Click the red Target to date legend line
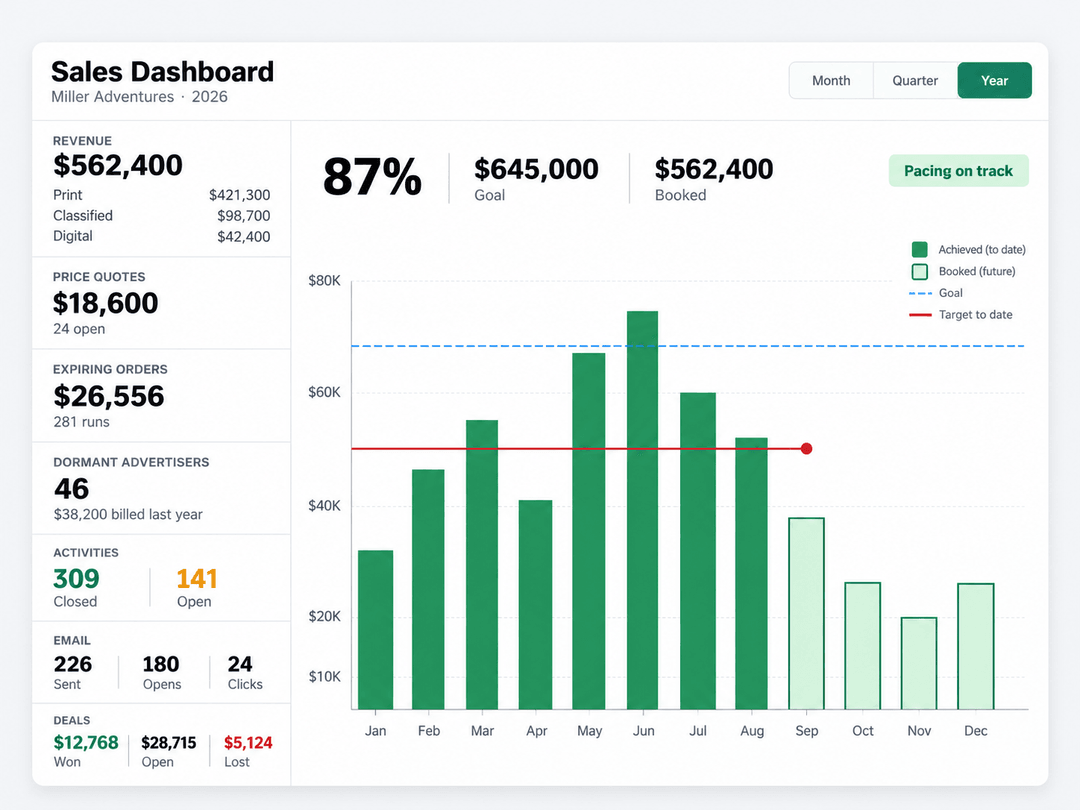This screenshot has height=810, width=1080. pyautogui.click(x=920, y=315)
